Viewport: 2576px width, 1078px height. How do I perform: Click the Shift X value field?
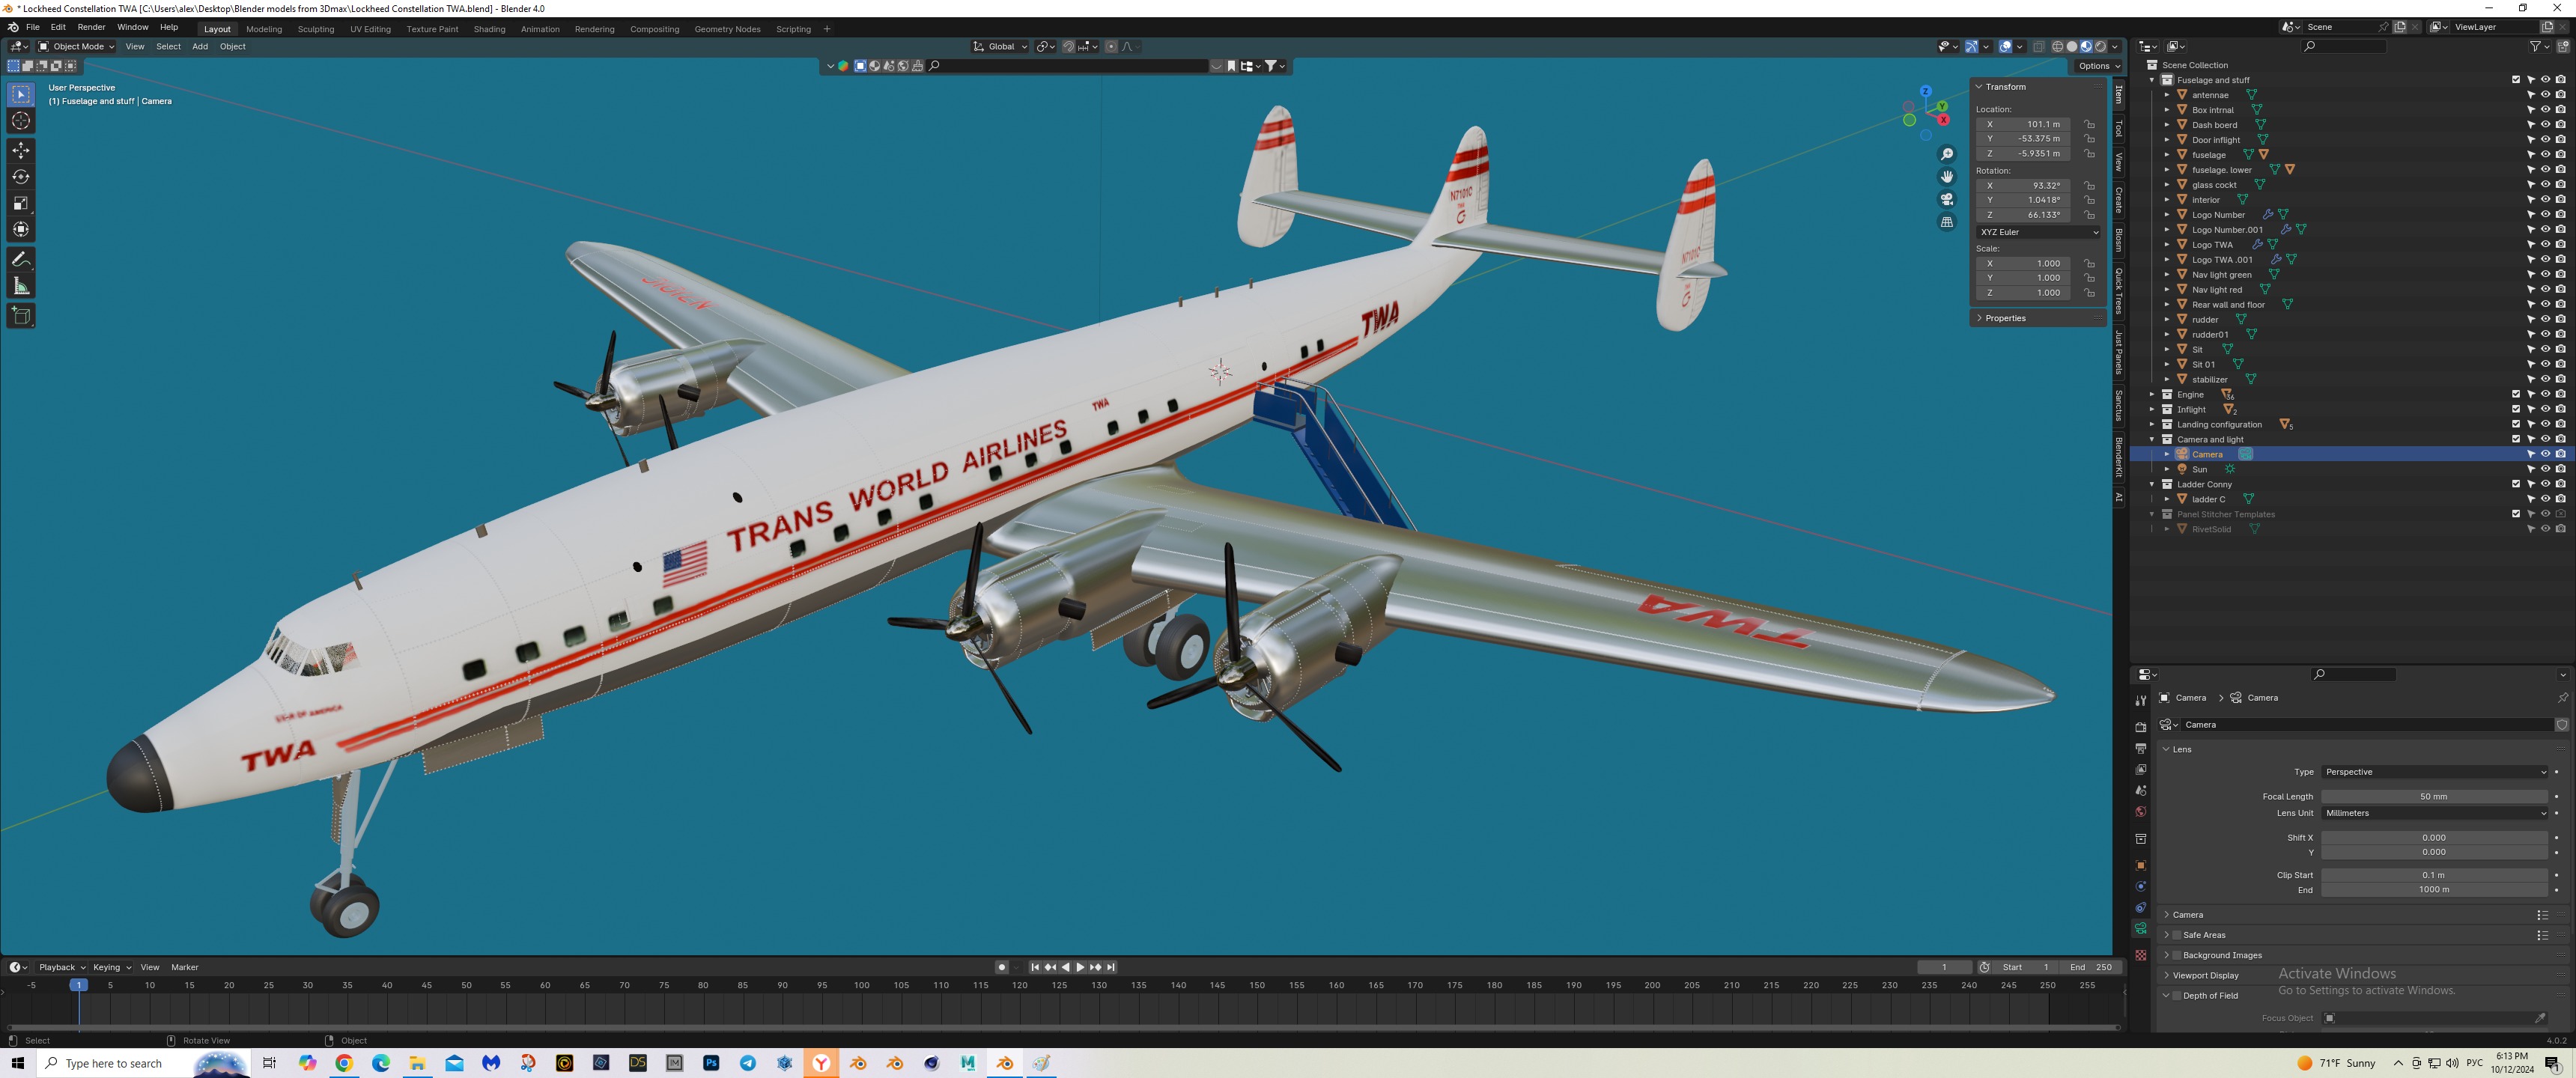[2434, 838]
